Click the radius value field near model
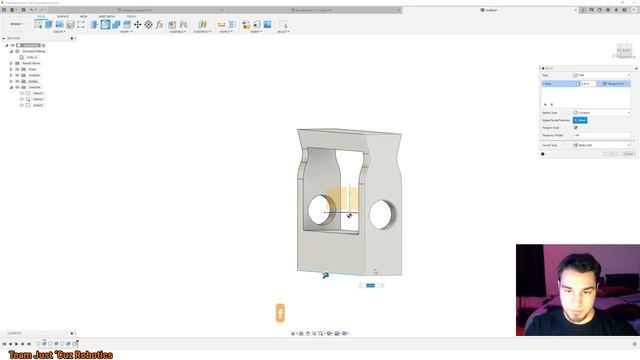The width and height of the screenshot is (640, 360). click(x=371, y=285)
